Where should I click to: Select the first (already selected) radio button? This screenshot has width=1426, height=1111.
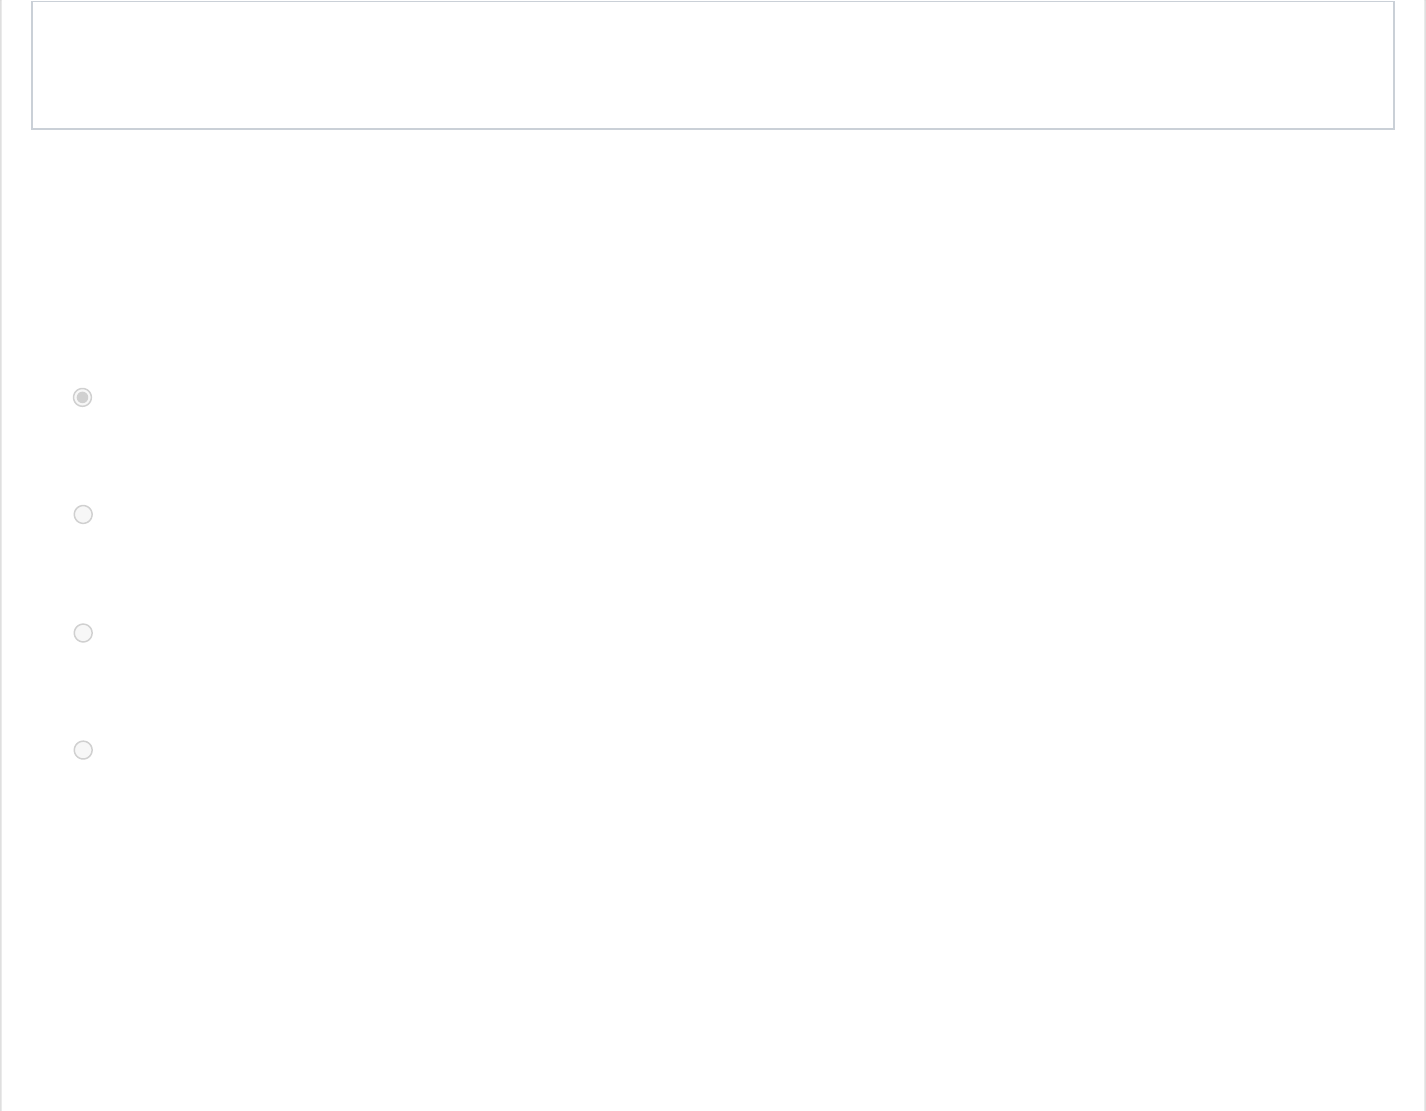[x=83, y=398]
